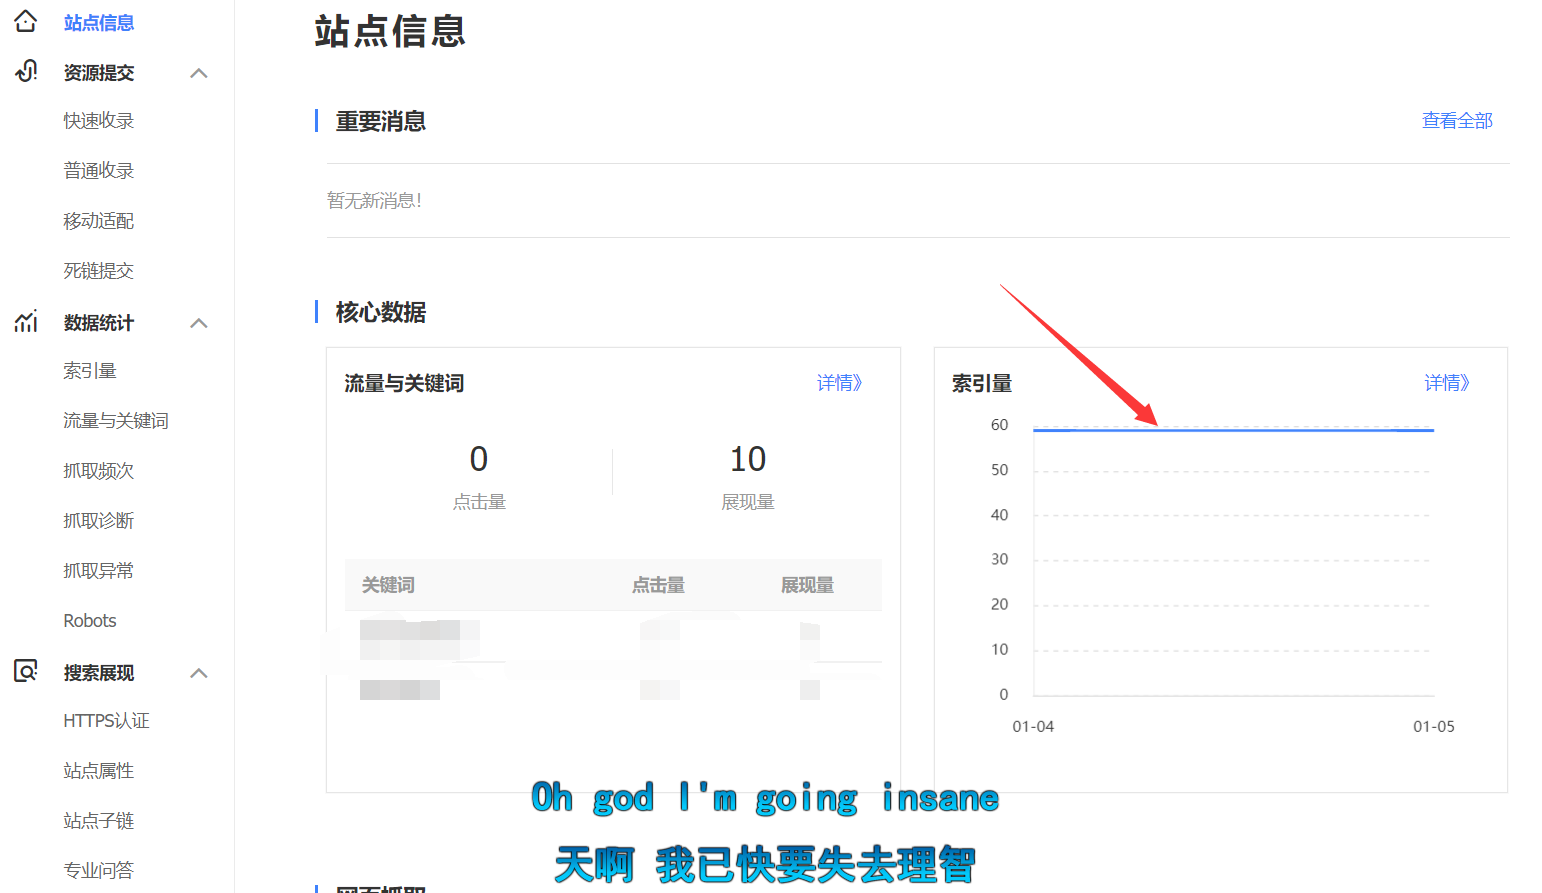Open 抓取异常 in sidebar

coord(99,571)
